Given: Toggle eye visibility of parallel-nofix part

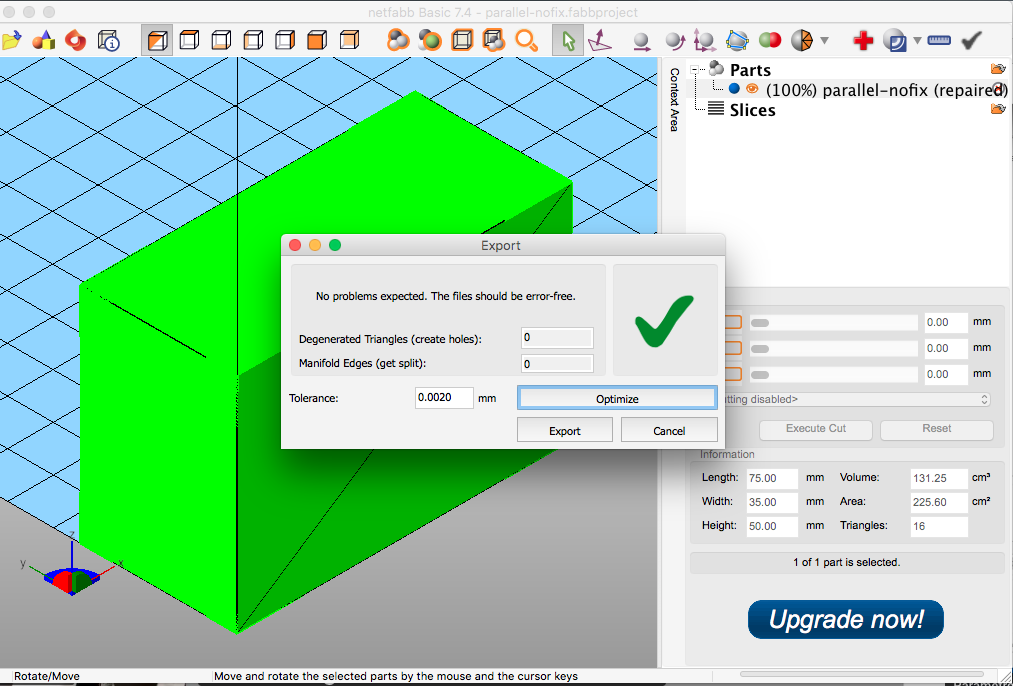Looking at the screenshot, I should [751, 88].
